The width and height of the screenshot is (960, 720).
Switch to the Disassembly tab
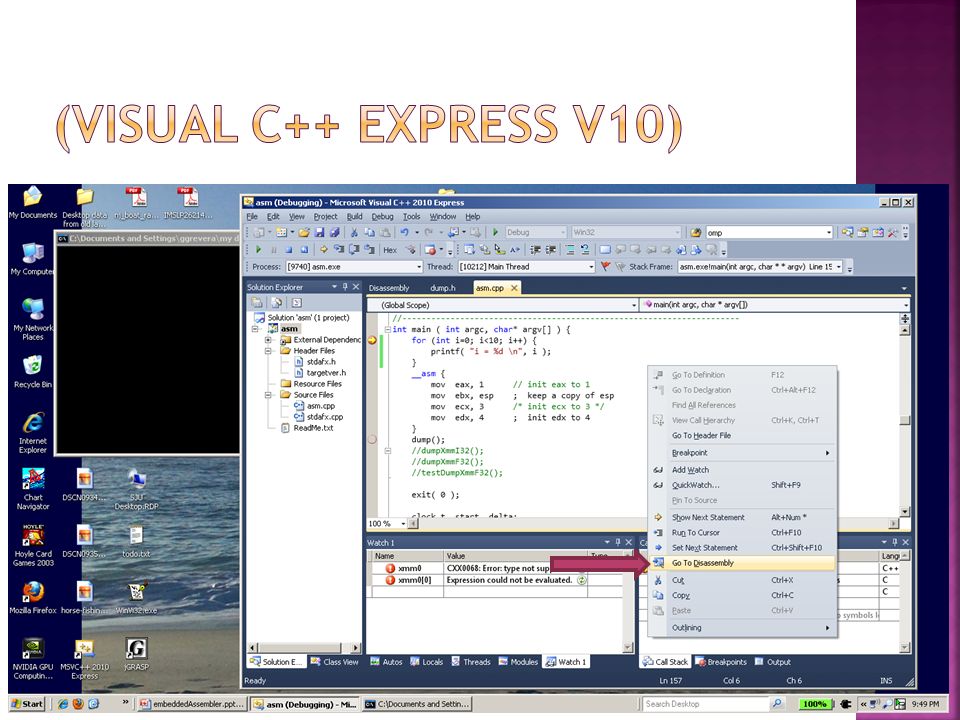389,288
